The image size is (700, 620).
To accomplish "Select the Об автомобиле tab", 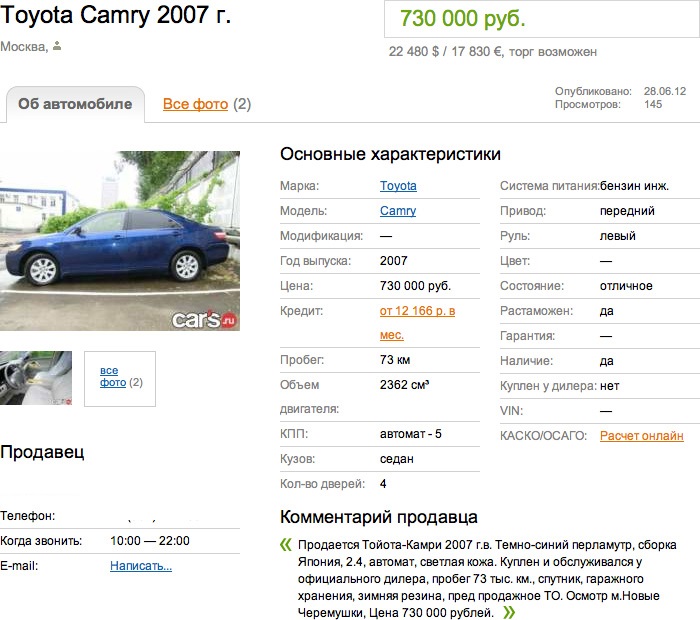I will tap(75, 104).
